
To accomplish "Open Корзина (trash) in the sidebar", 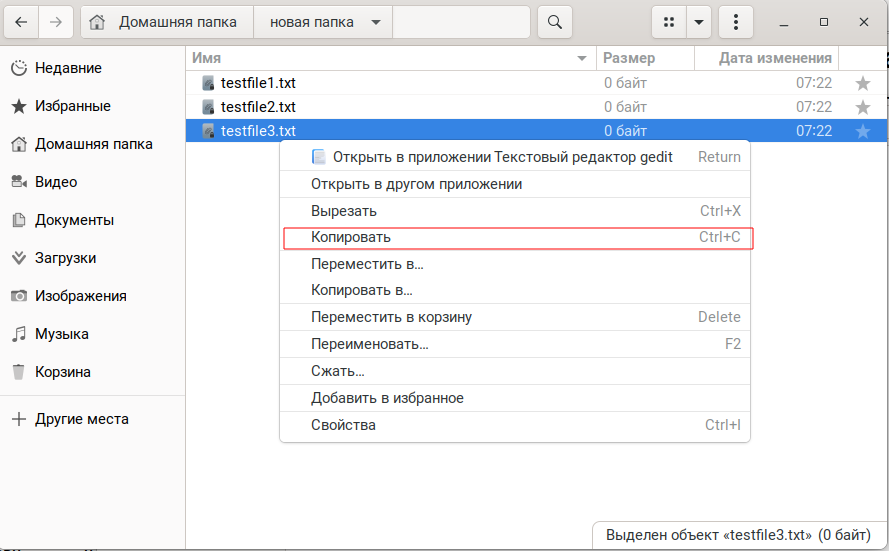I will [x=62, y=372].
